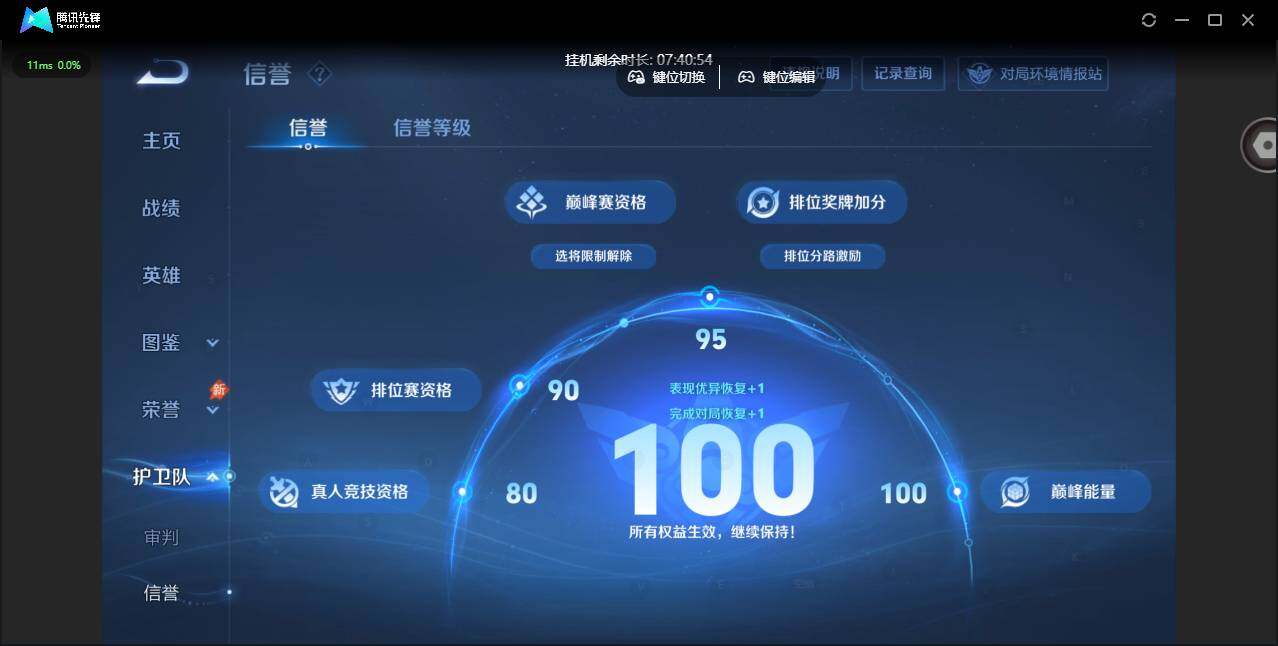Image resolution: width=1278 pixels, height=646 pixels.
Task: Click the 记录查询 button
Action: (x=903, y=74)
